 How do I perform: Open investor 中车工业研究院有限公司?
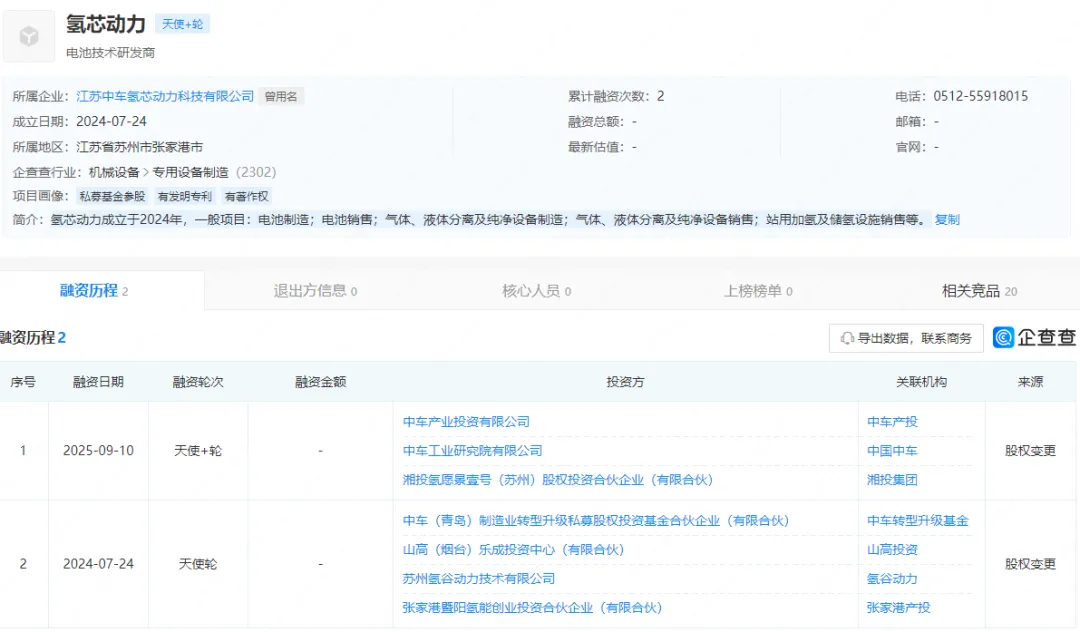point(472,450)
